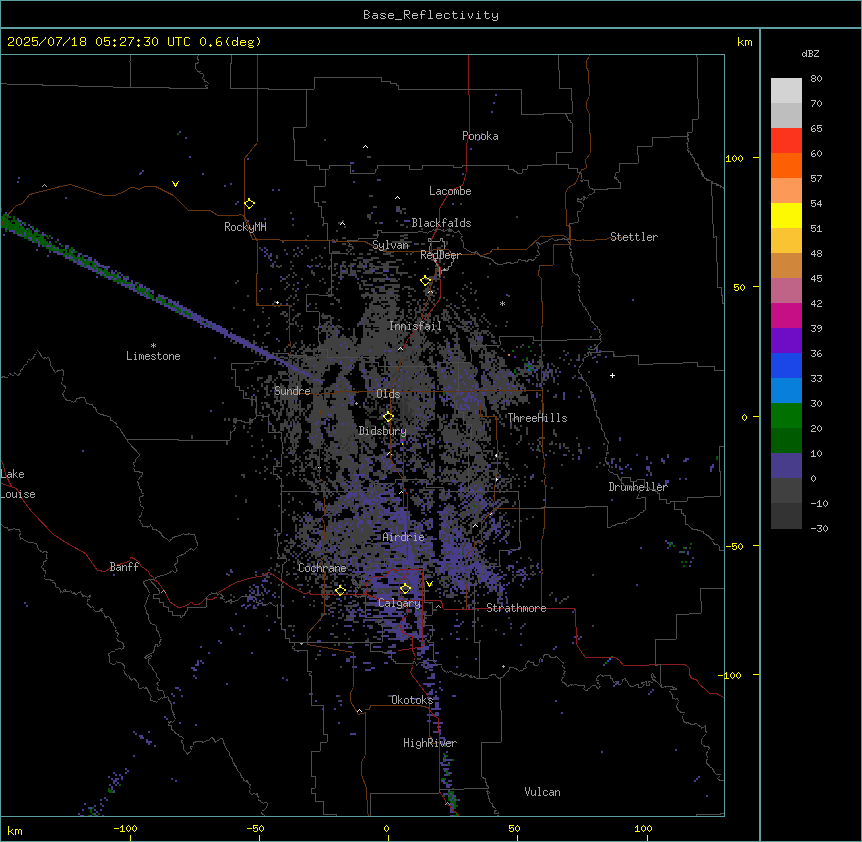
Task: Click the Sundre town label
Action: (292, 391)
